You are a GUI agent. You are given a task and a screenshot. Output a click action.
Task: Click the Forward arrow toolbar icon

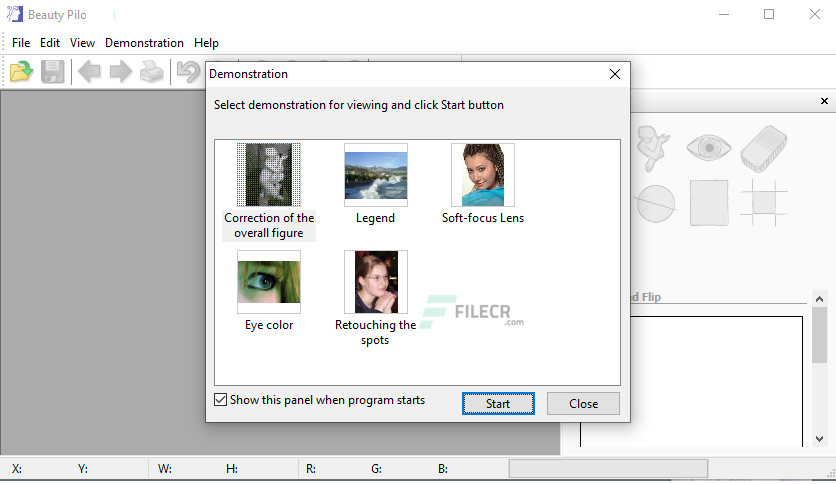pos(120,71)
